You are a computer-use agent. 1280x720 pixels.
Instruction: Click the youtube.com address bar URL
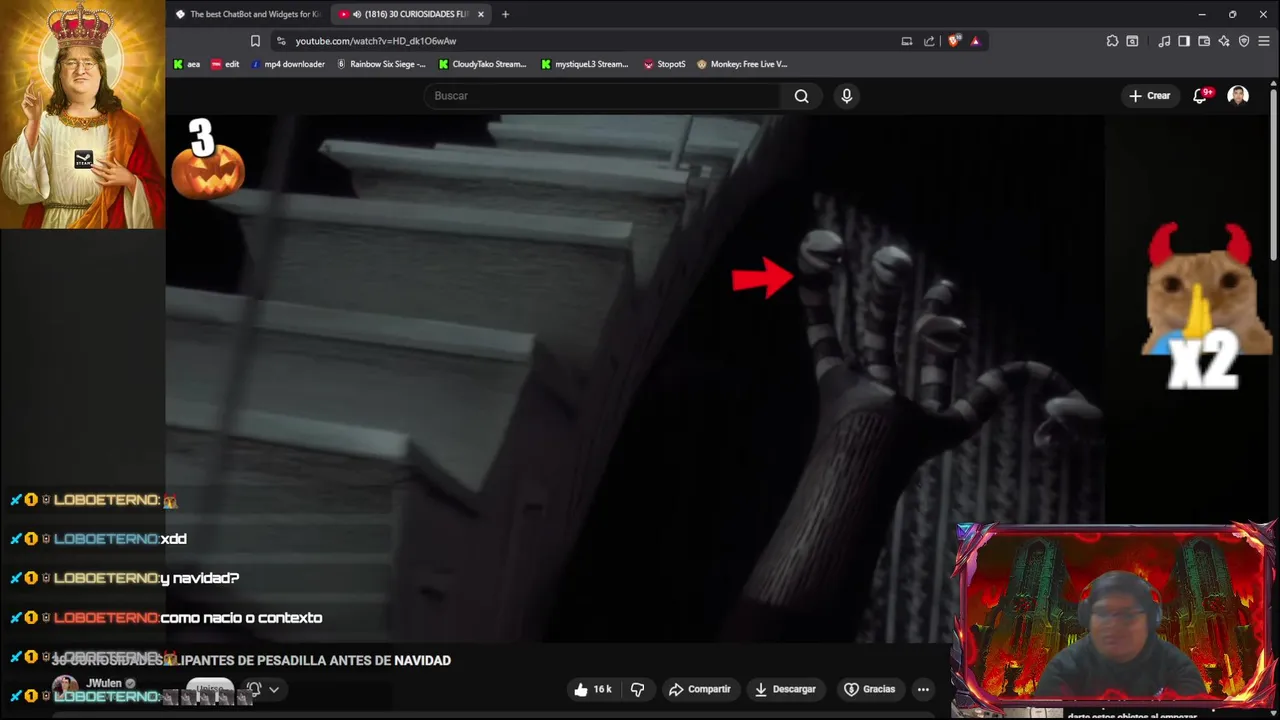[x=376, y=41]
